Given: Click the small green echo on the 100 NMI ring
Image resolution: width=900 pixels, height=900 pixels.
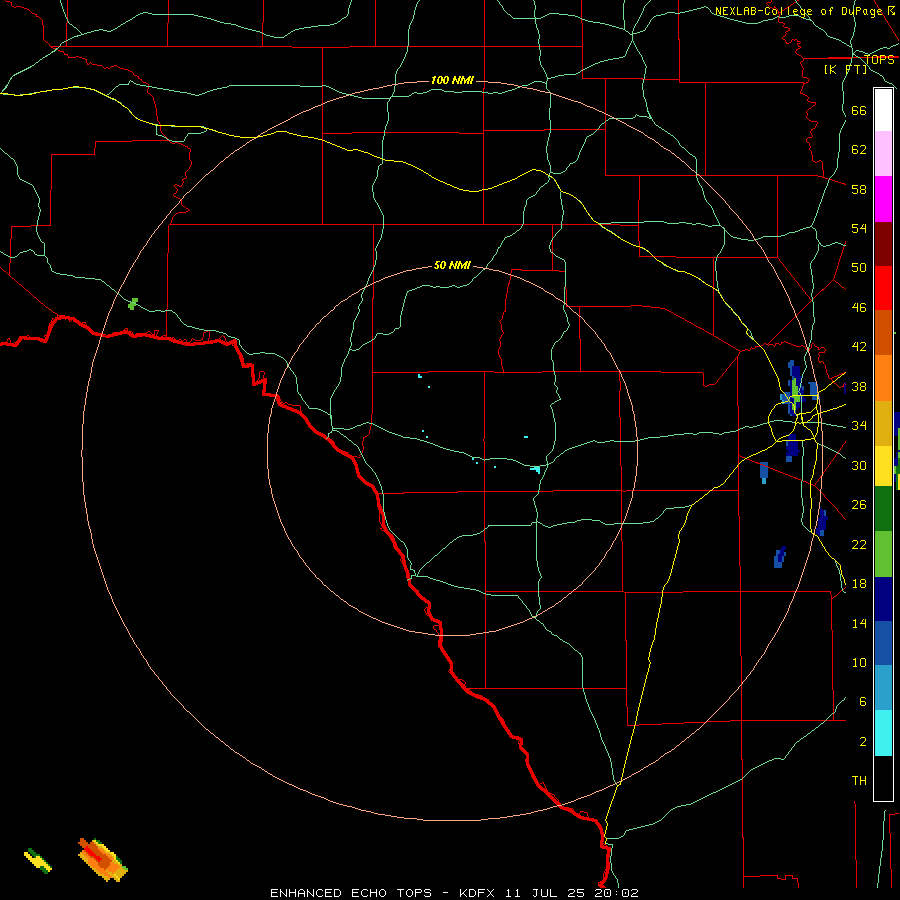Looking at the screenshot, I should [133, 303].
